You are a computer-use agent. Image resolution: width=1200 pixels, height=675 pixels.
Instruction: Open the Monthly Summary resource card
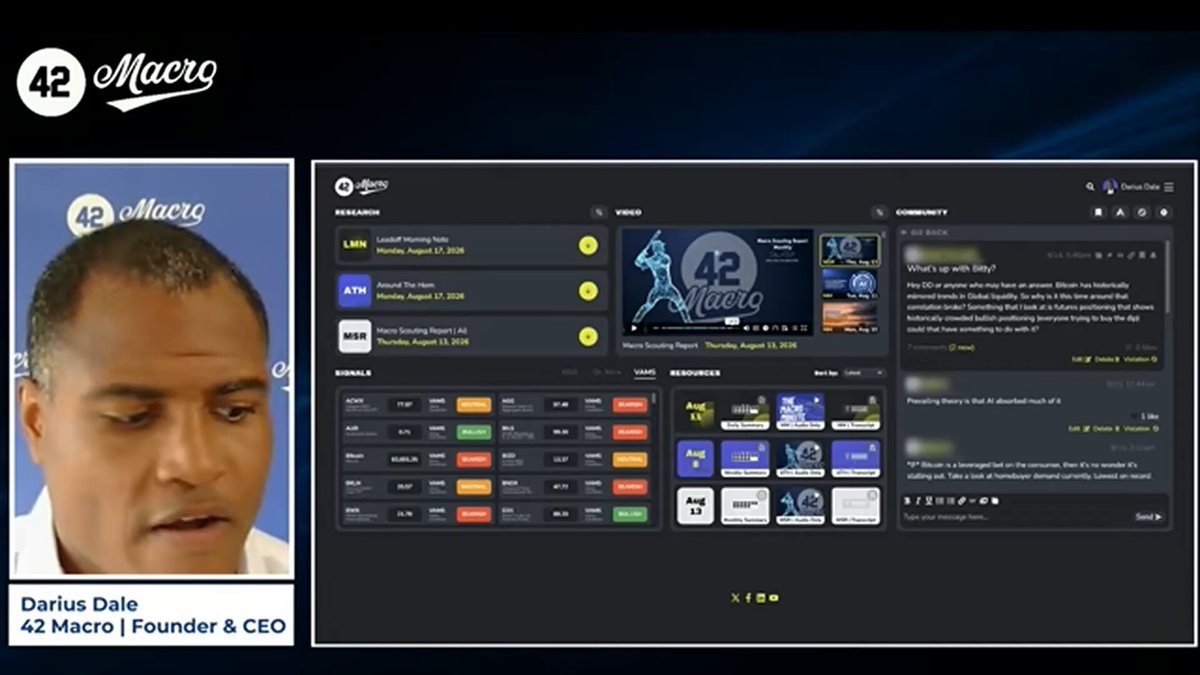pos(746,506)
